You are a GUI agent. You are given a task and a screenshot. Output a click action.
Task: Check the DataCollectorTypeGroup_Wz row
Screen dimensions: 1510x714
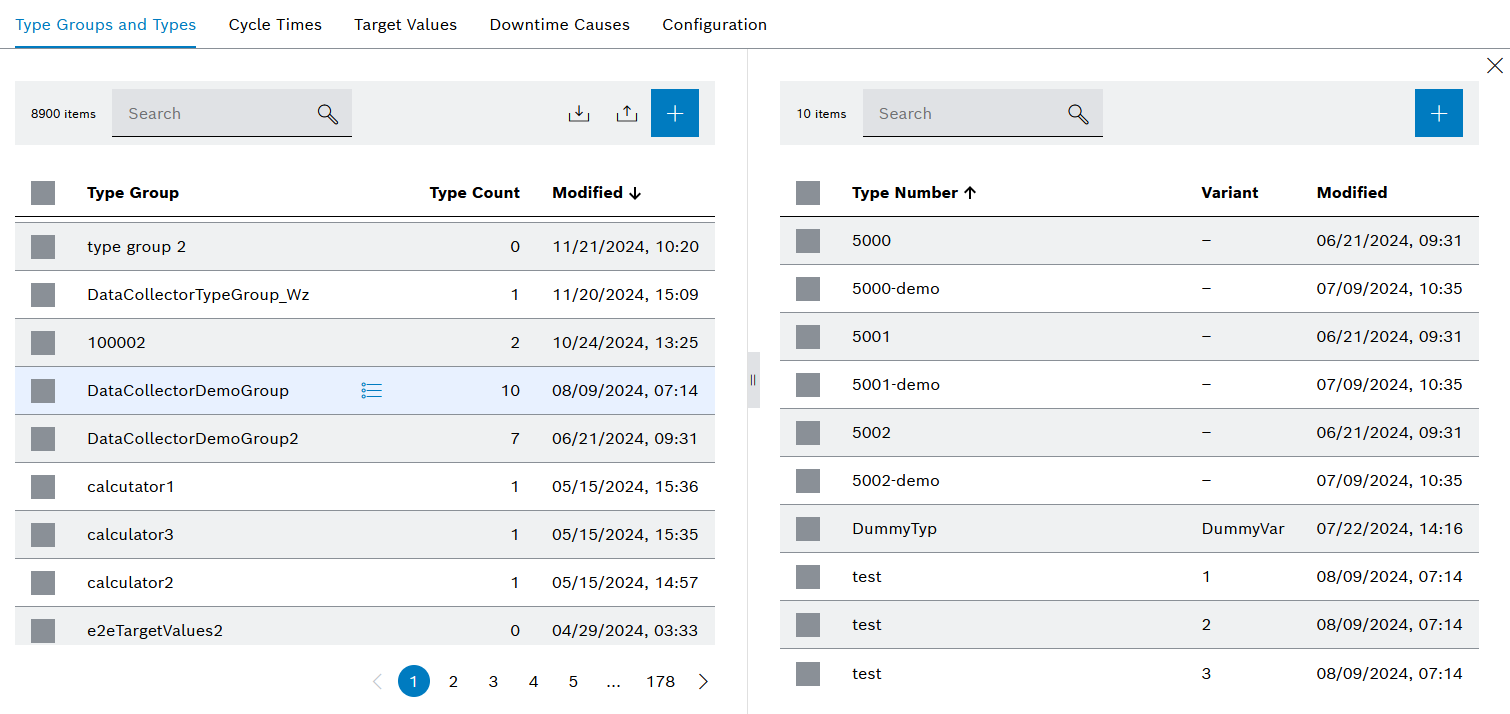coord(43,295)
